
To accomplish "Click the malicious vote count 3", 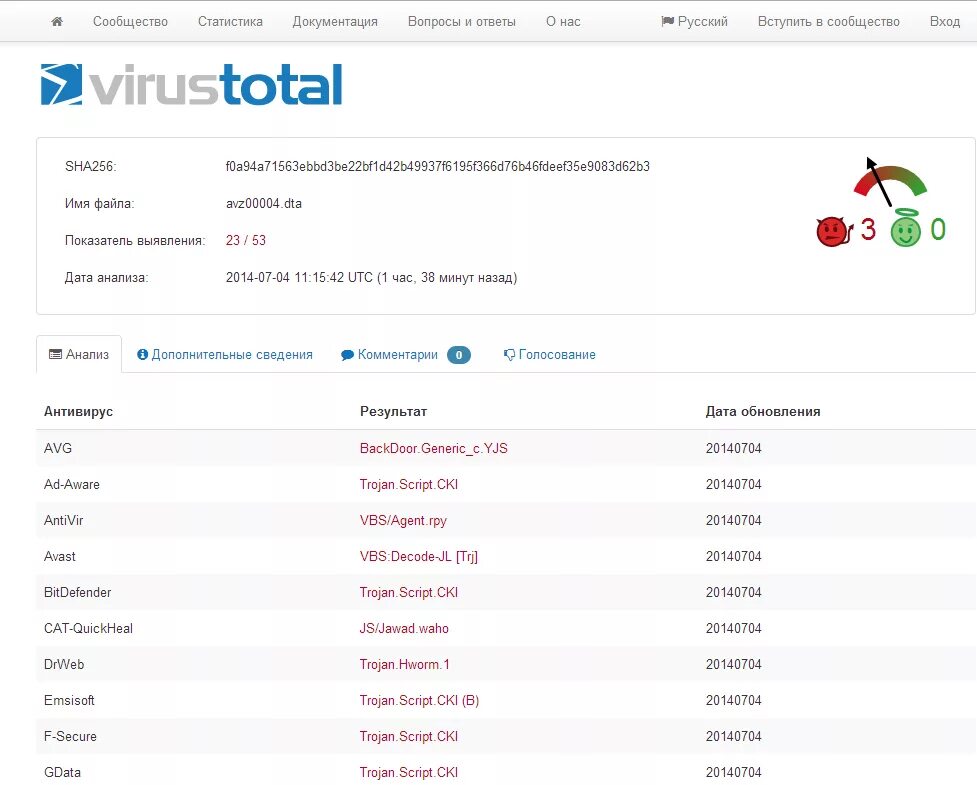I will click(868, 229).
